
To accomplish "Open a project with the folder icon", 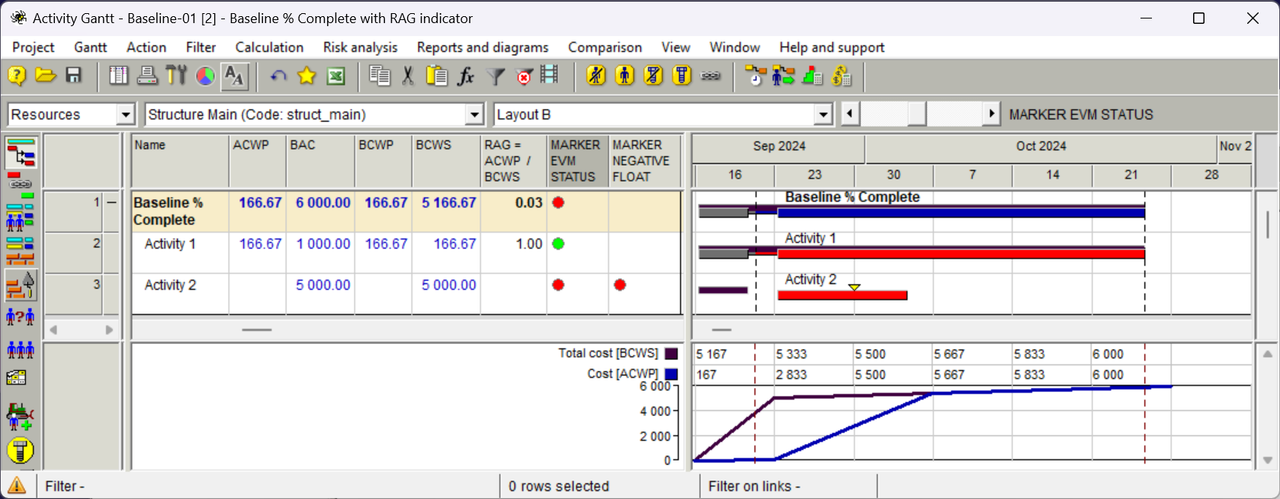I will point(45,76).
